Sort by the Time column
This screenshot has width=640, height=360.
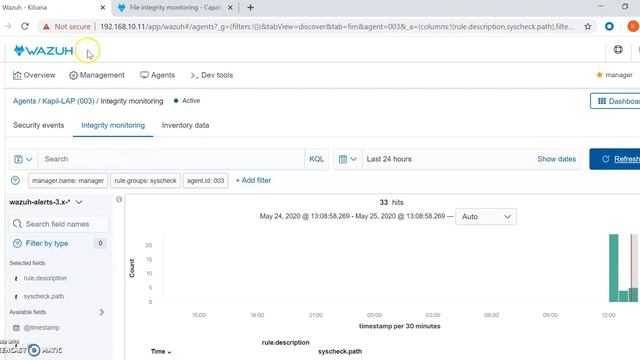point(161,351)
